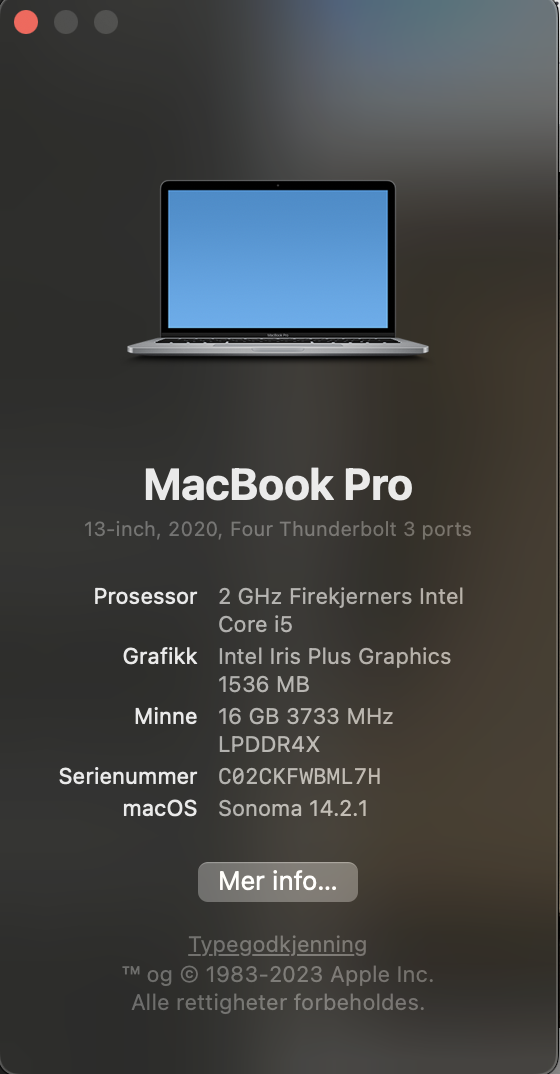Viewport: 560px width, 1074px height.
Task: Select the MacBook Pro title text
Action: click(x=277, y=485)
